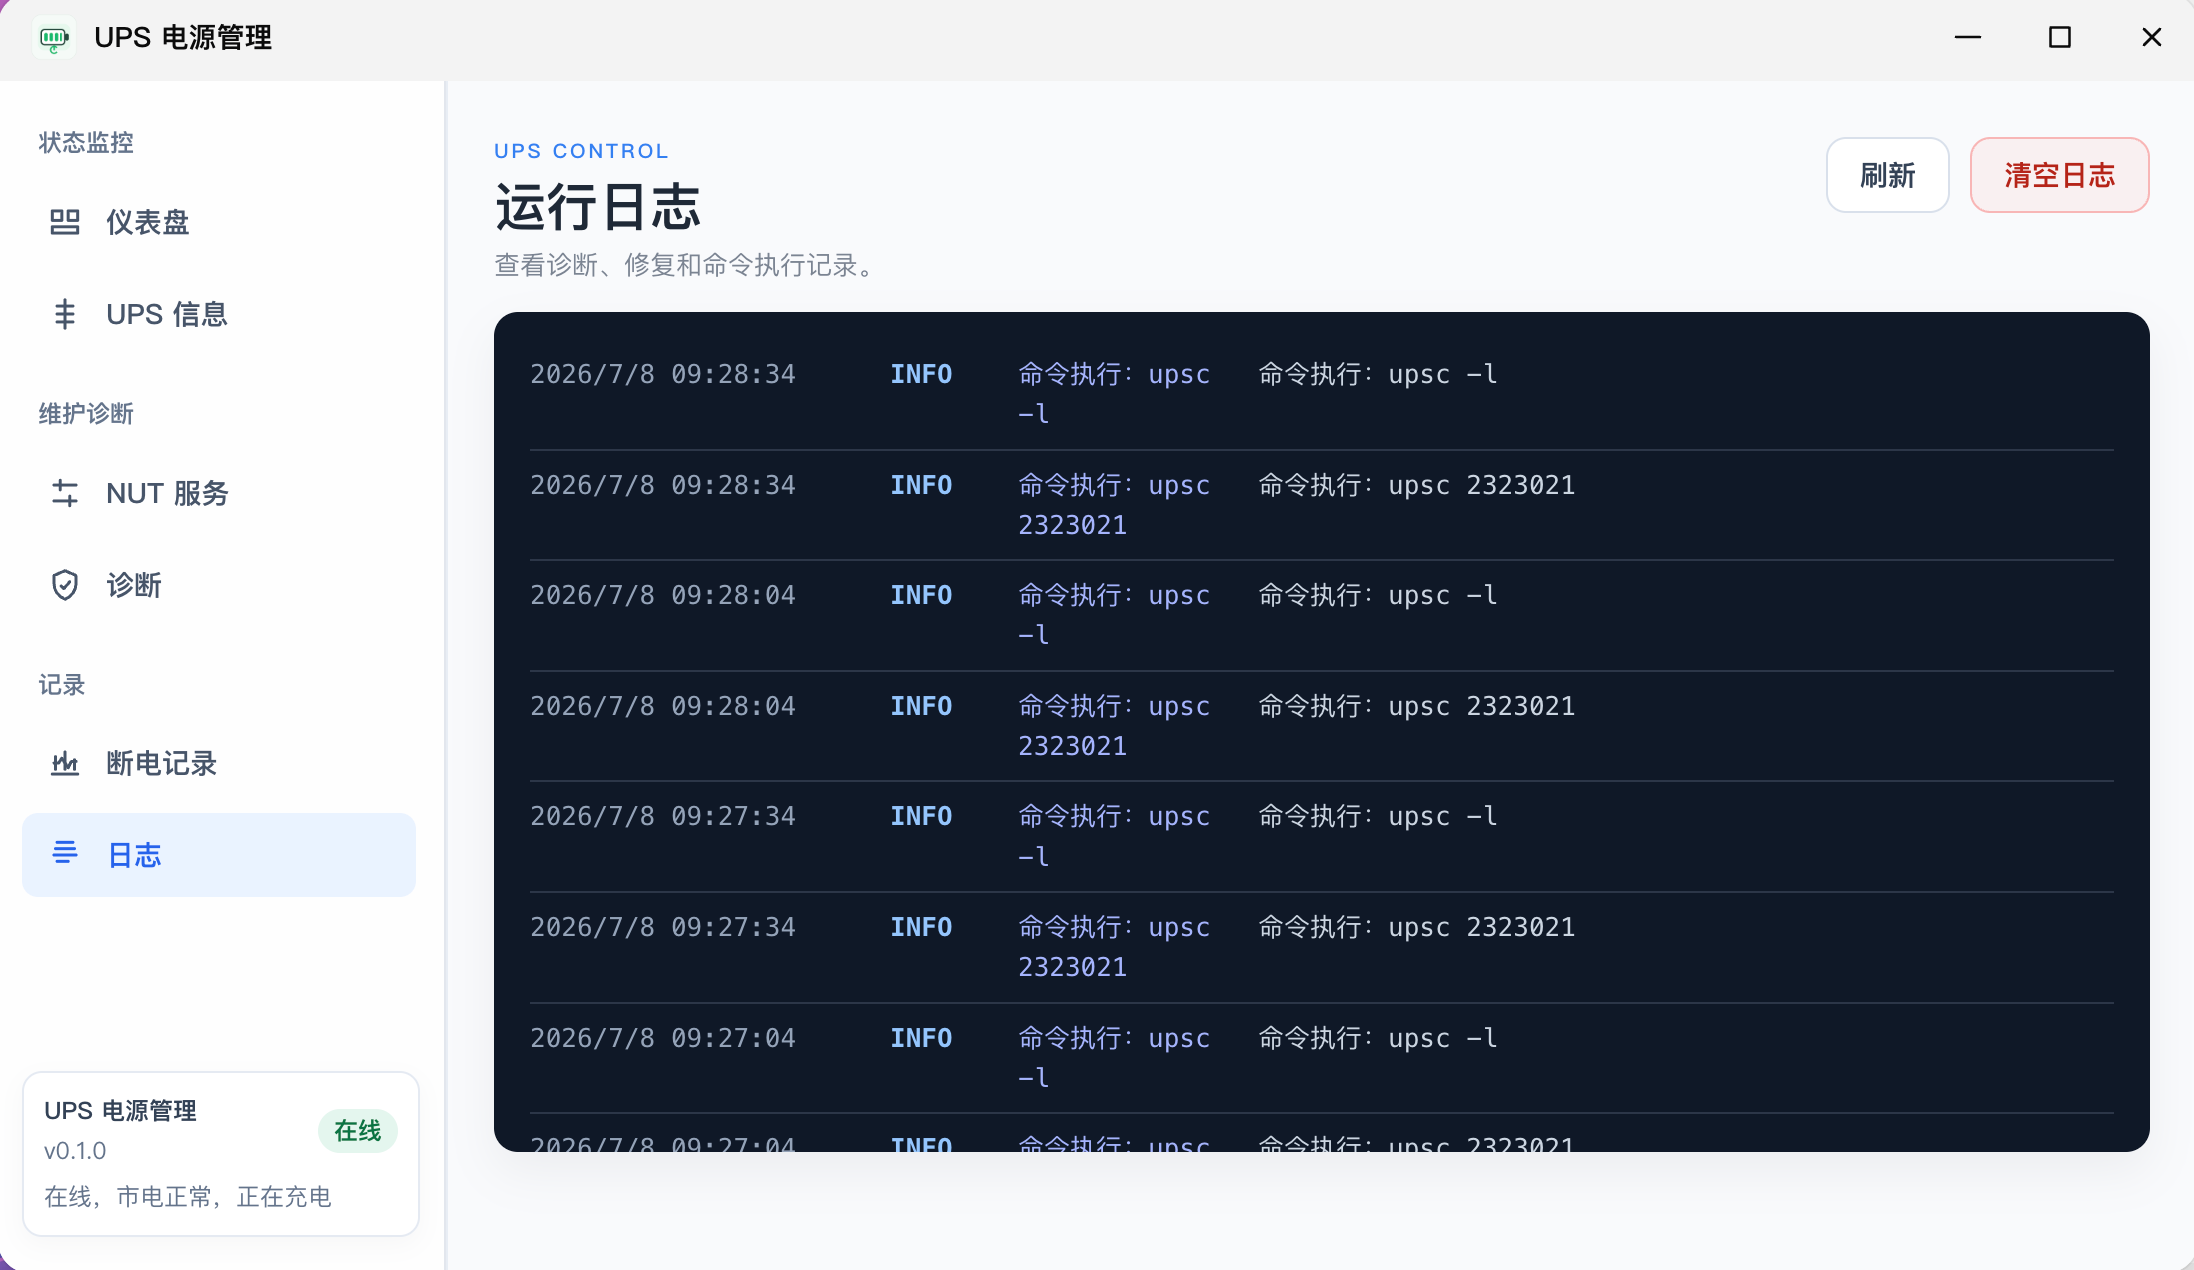Click the shield check icon beside 诊断
2194x1270 pixels.
[65, 585]
